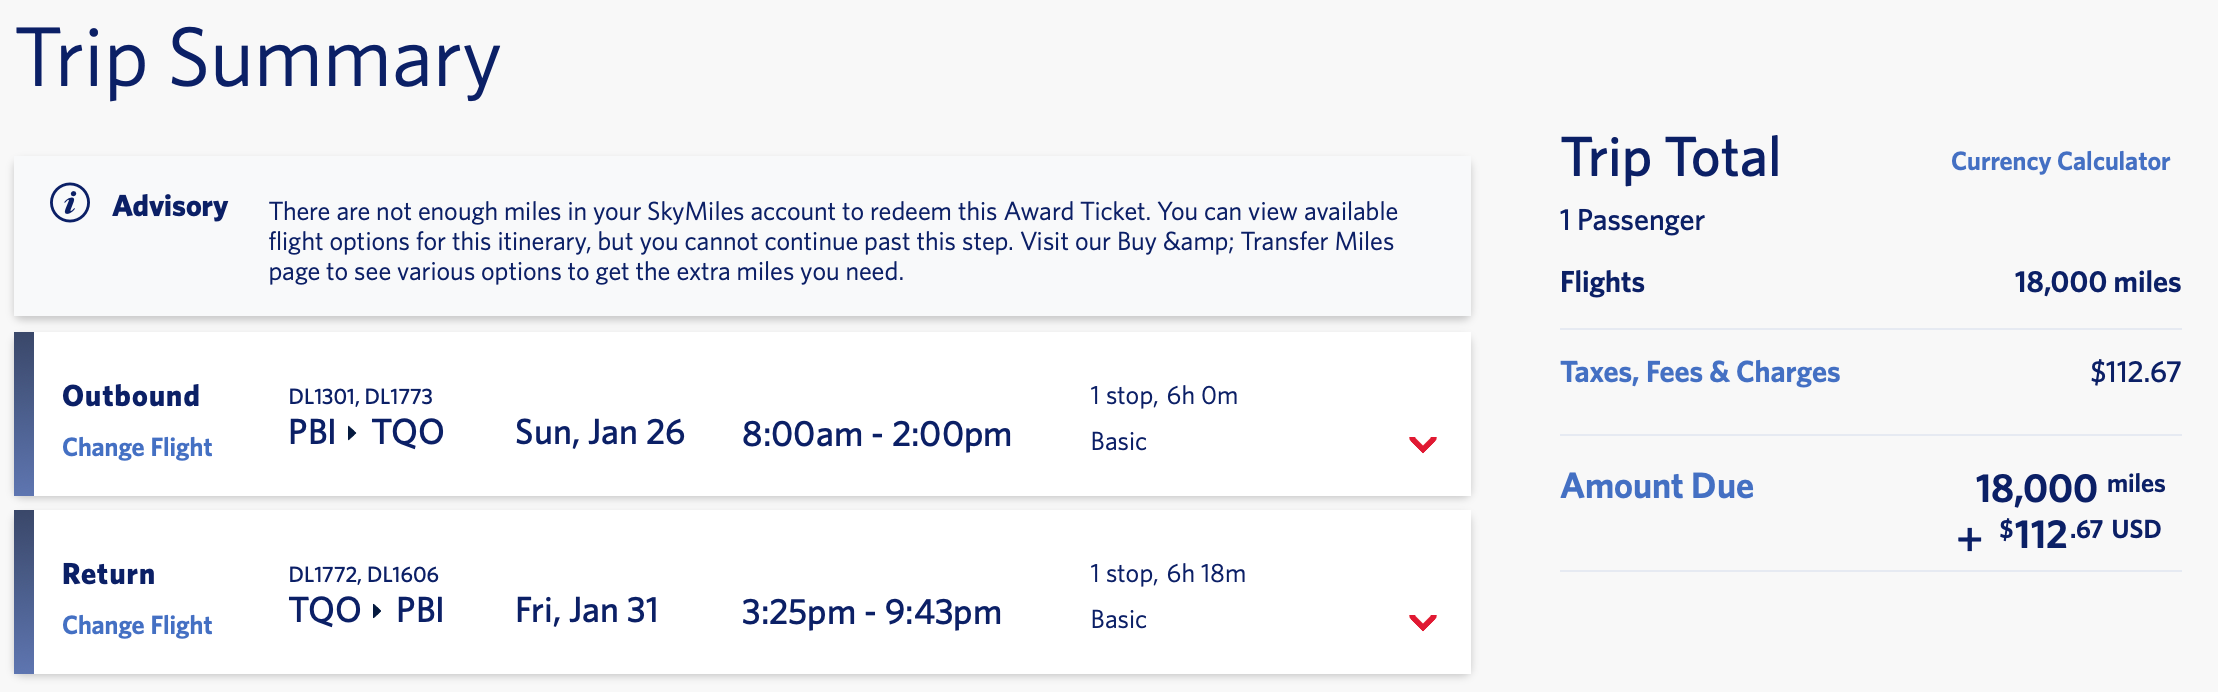Select the outbound date Sun, Jan 26
Screen dimensions: 2218x692
click(x=599, y=433)
